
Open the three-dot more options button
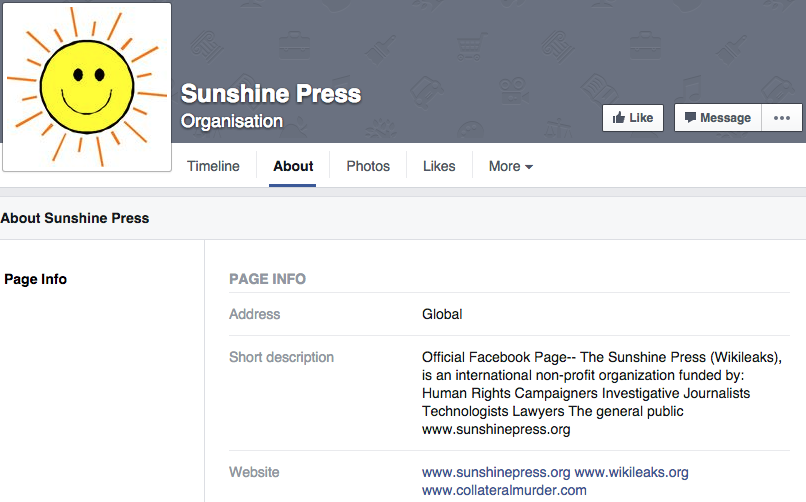coord(782,118)
